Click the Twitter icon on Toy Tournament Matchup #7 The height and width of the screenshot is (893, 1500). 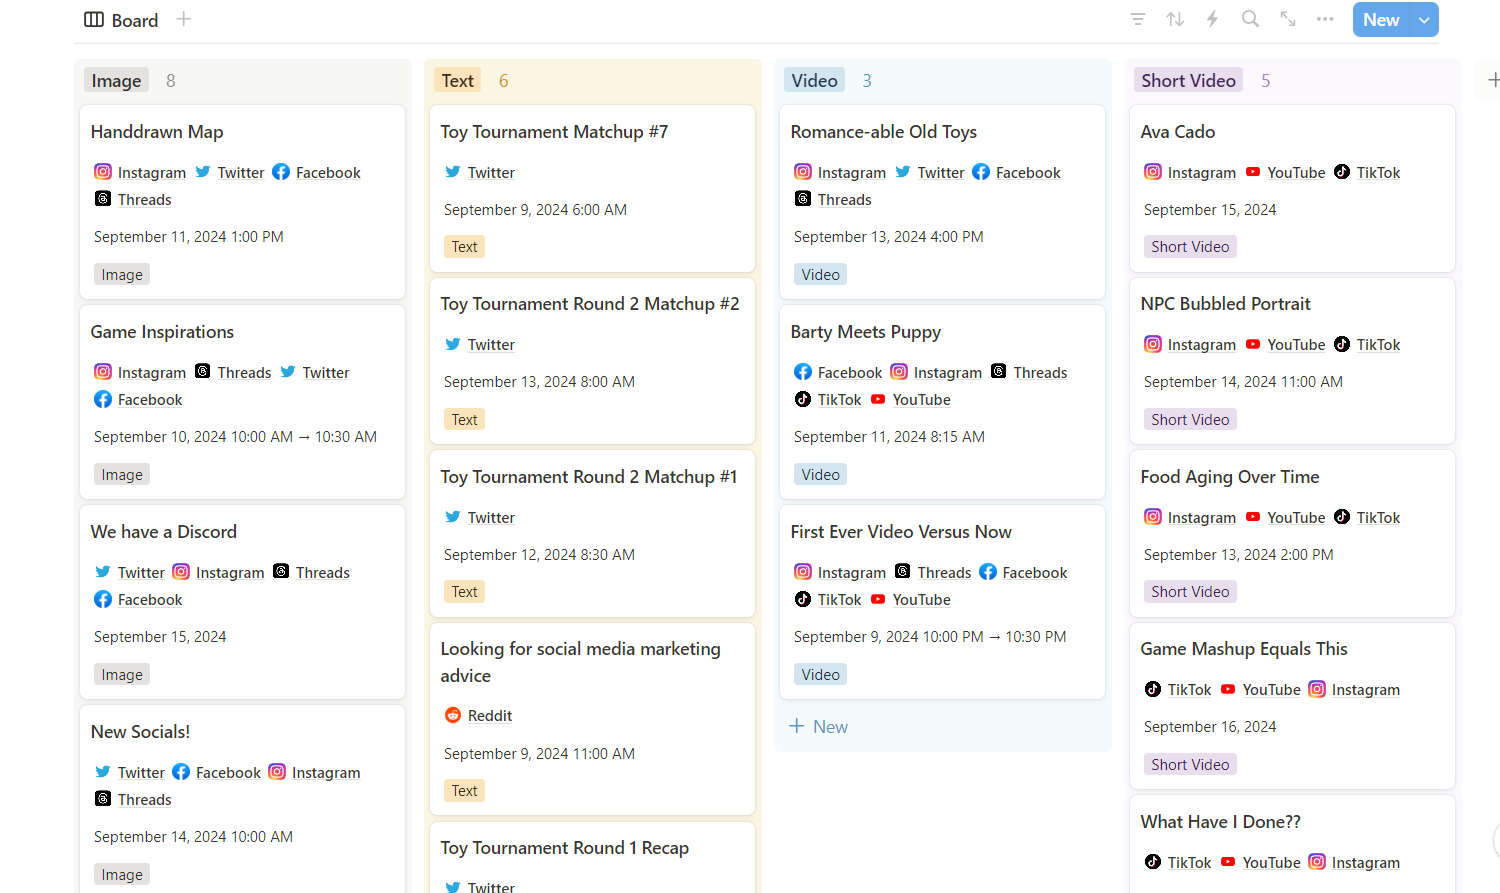tap(453, 172)
